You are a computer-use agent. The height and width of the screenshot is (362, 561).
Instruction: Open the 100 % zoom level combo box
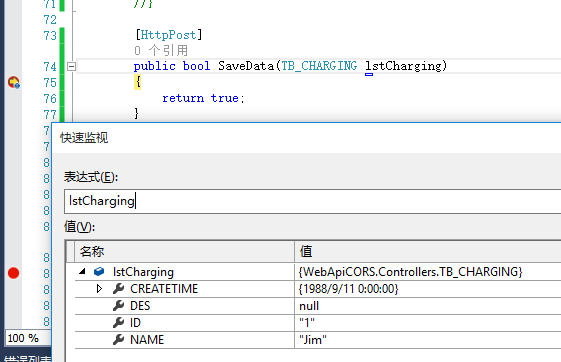coord(28,338)
